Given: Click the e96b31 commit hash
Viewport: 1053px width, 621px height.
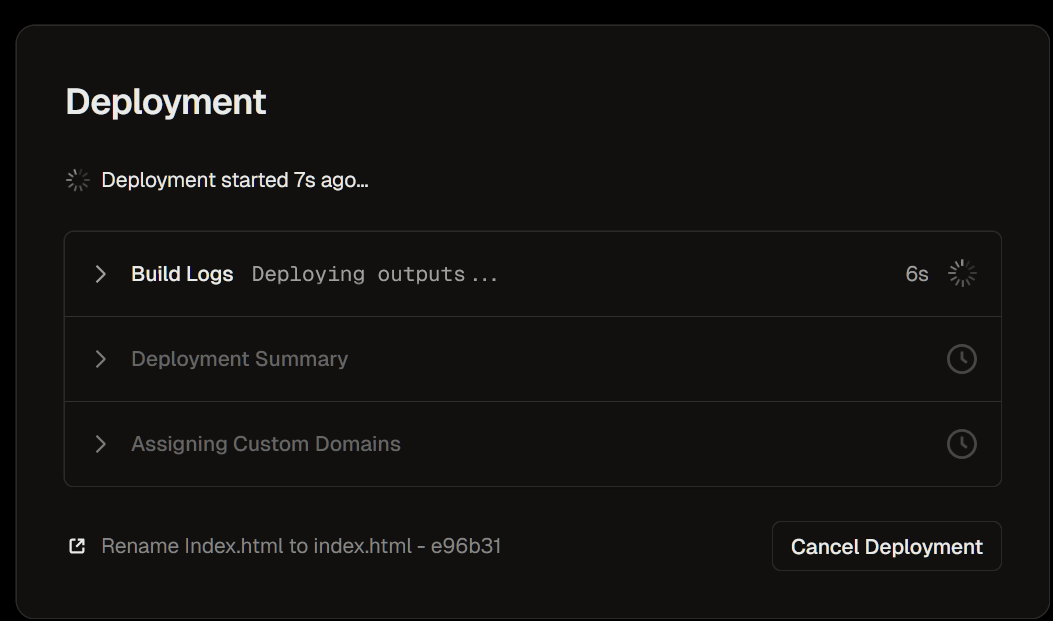Looking at the screenshot, I should pos(466,546).
